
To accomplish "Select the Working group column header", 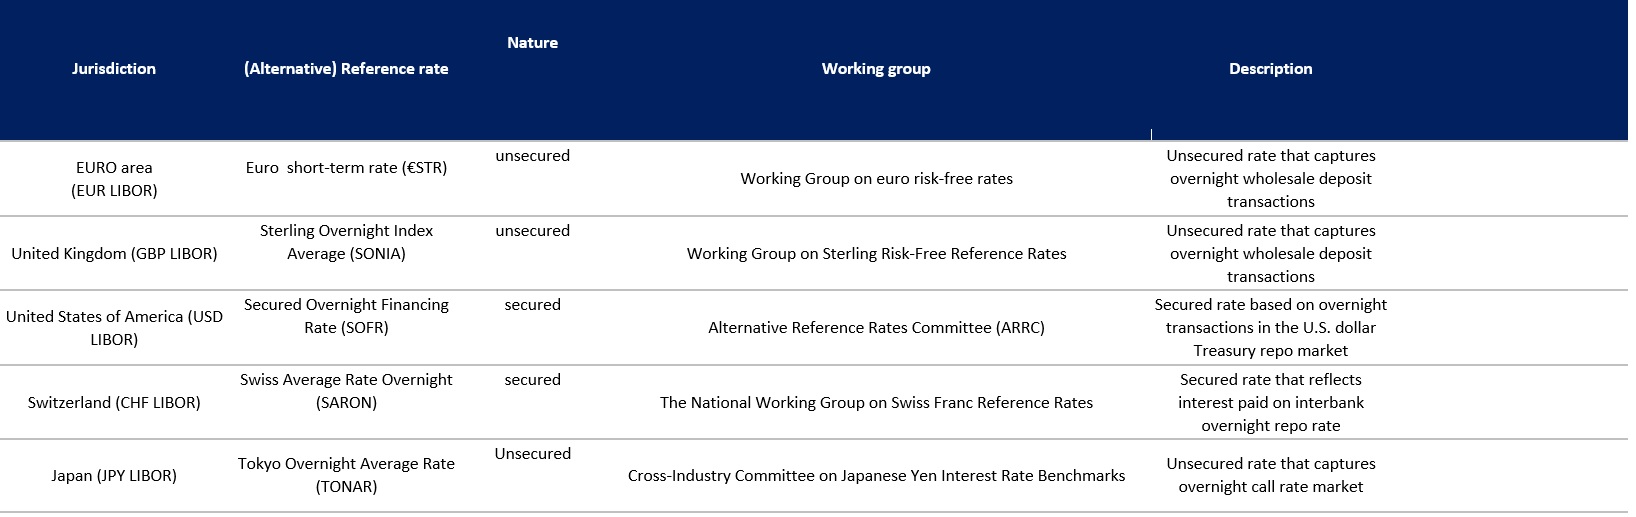I will (876, 69).
